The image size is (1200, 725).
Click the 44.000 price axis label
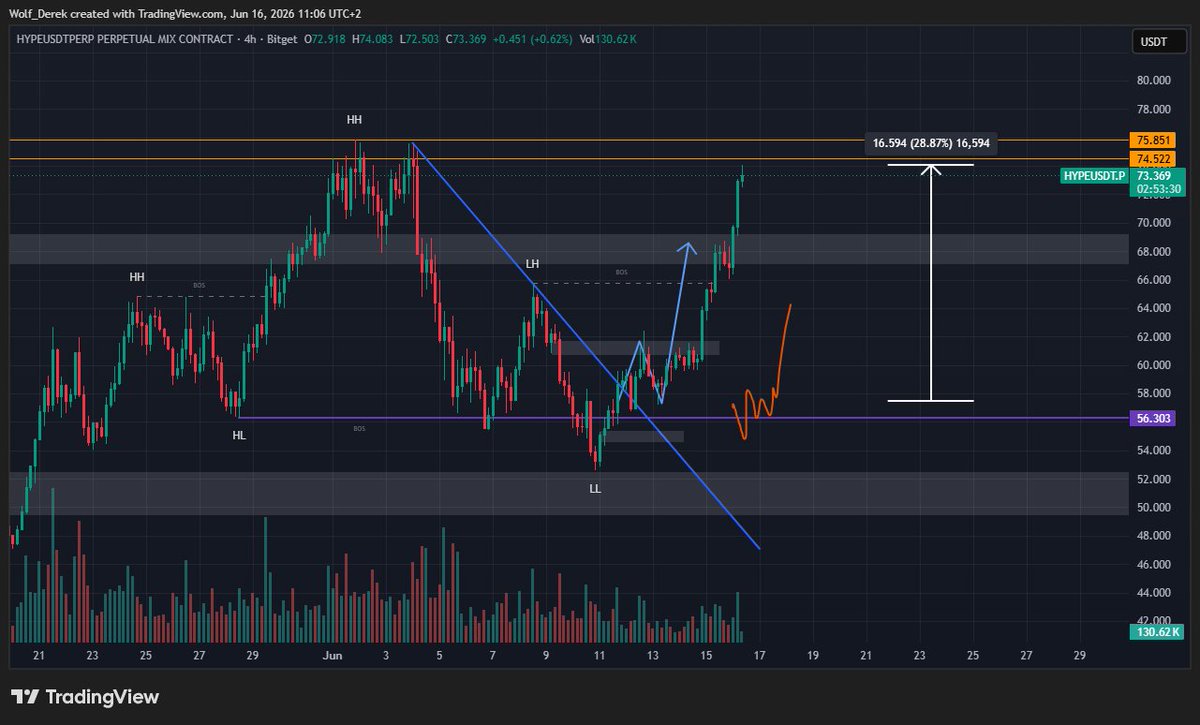[1152, 593]
